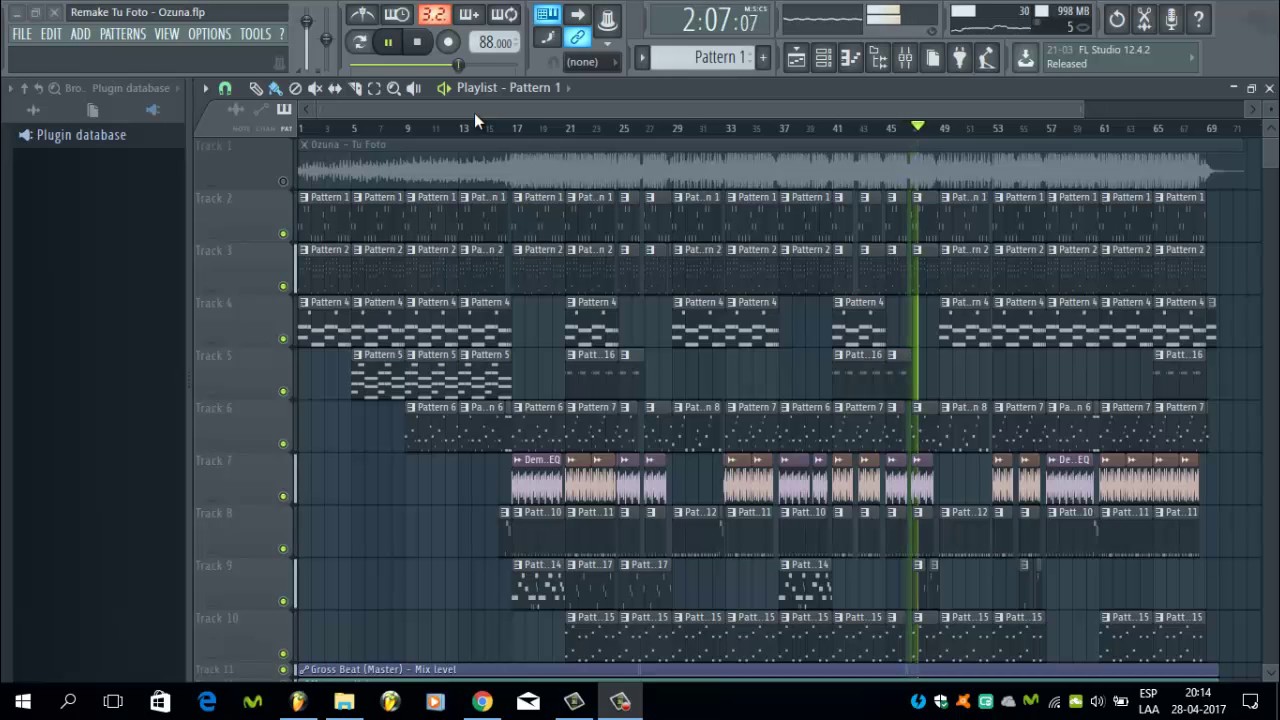
Task: Open the browser options arrow
Action: [x=10, y=88]
